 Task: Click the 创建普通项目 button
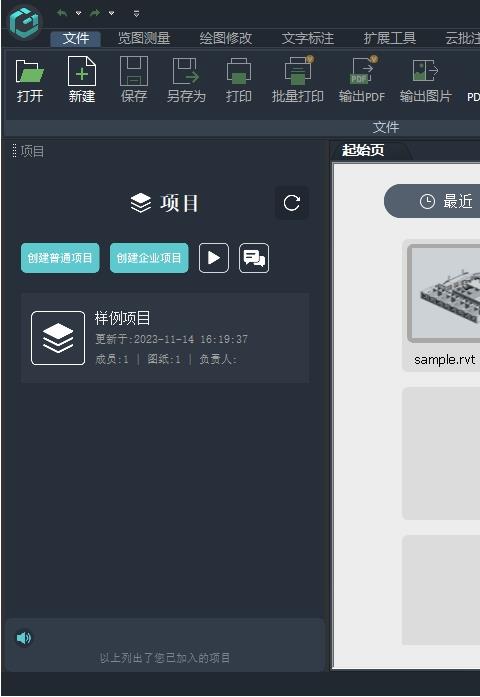(60, 258)
